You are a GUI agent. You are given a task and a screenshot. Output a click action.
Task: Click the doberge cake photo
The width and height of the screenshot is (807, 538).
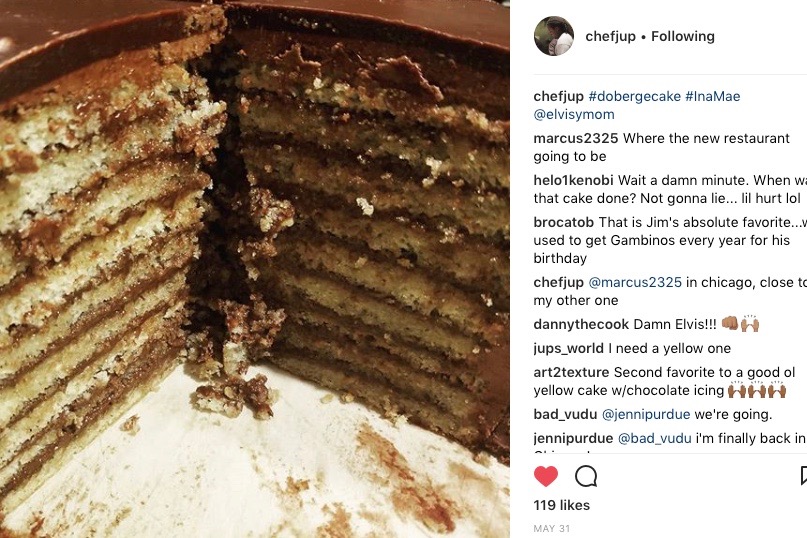(x=255, y=269)
